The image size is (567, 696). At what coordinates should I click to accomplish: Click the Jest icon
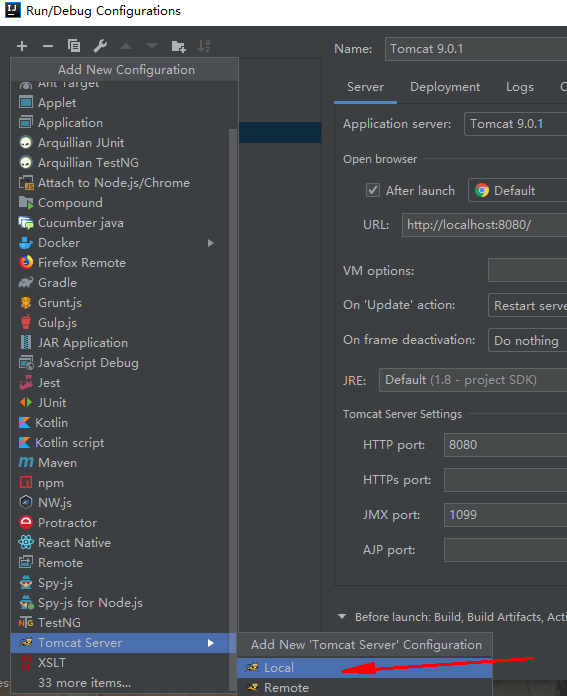pos(26,382)
